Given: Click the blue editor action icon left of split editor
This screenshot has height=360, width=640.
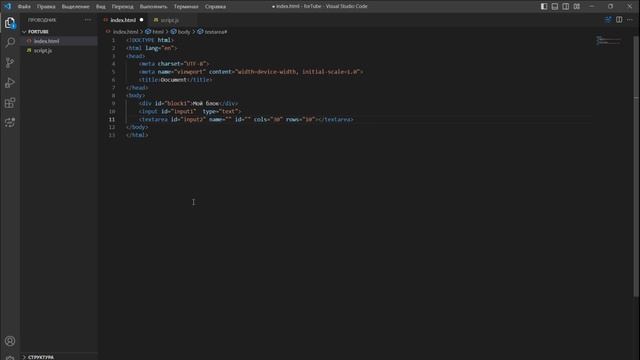Looking at the screenshot, I should point(608,20).
